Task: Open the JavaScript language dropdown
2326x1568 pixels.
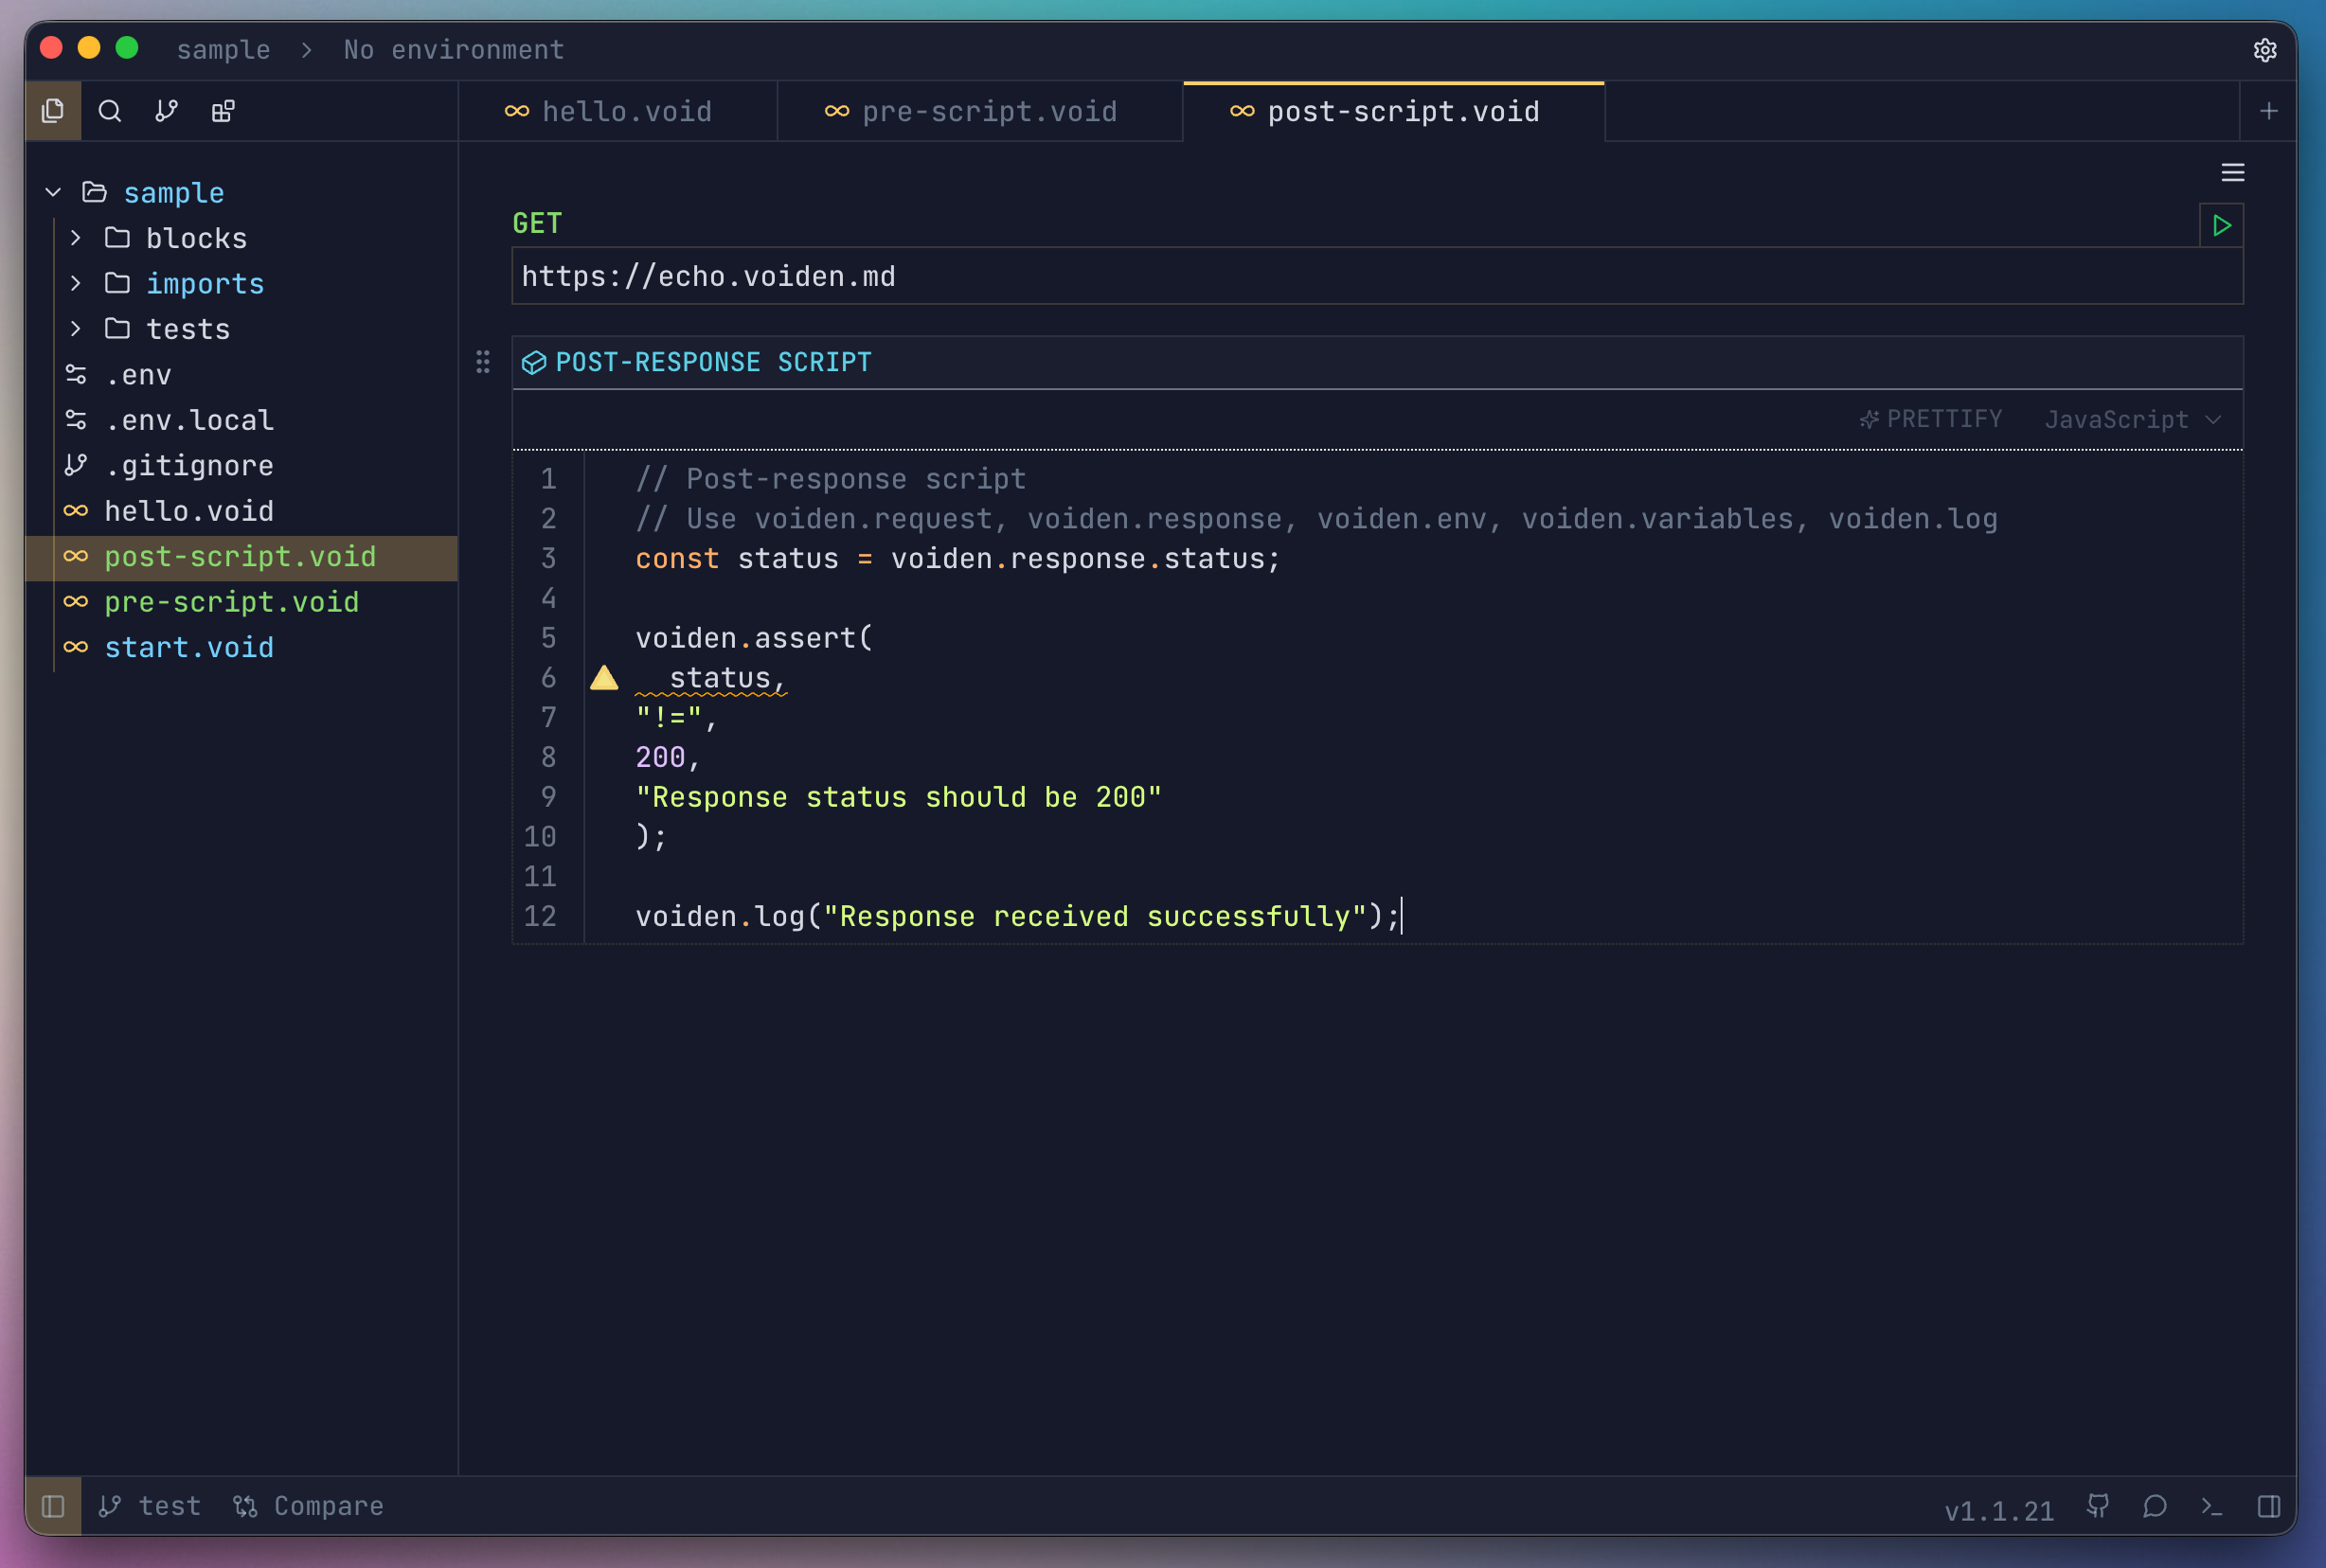Action: click(x=2131, y=420)
